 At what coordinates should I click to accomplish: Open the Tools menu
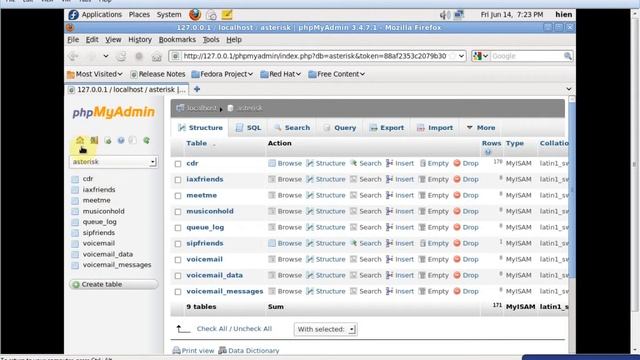tap(211, 40)
